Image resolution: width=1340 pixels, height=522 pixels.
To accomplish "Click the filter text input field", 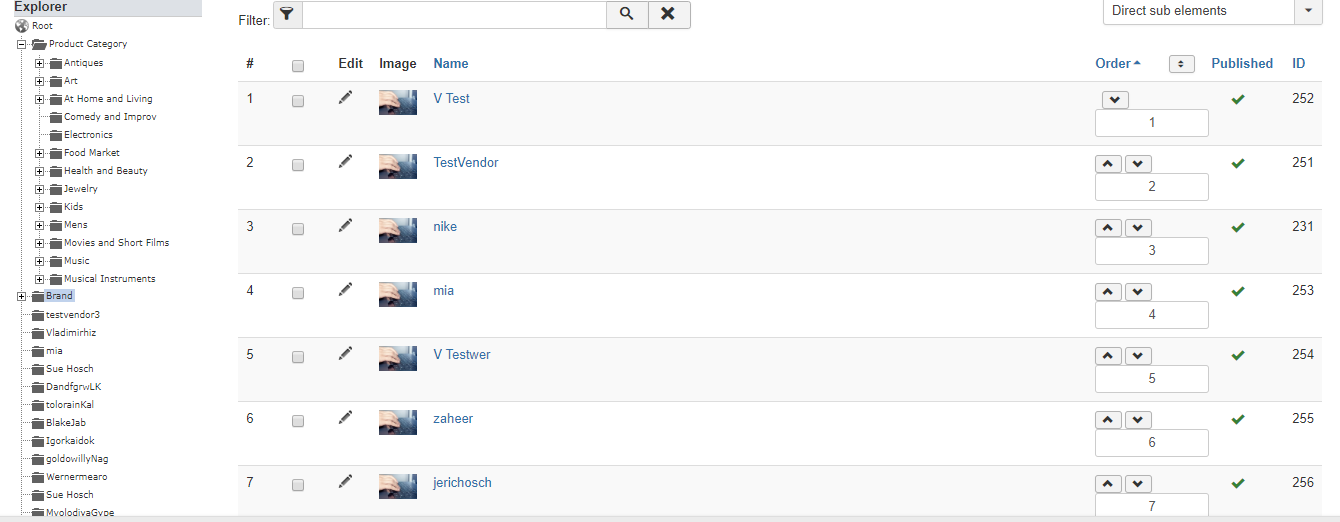I will pyautogui.click(x=454, y=14).
